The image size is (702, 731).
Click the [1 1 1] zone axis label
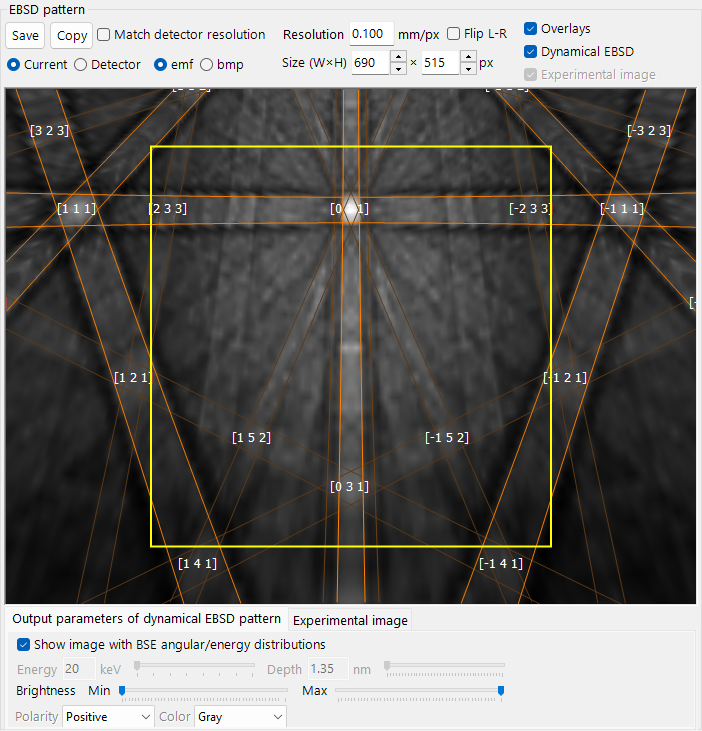click(x=76, y=208)
